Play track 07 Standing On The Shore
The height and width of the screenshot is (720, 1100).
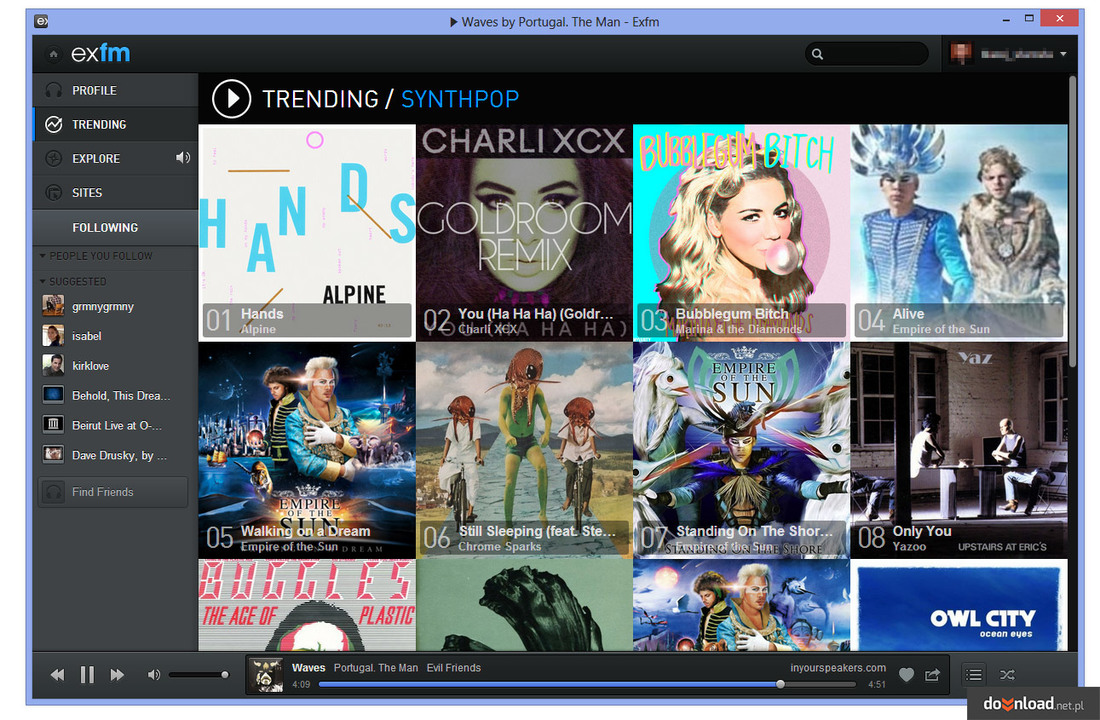(x=742, y=451)
